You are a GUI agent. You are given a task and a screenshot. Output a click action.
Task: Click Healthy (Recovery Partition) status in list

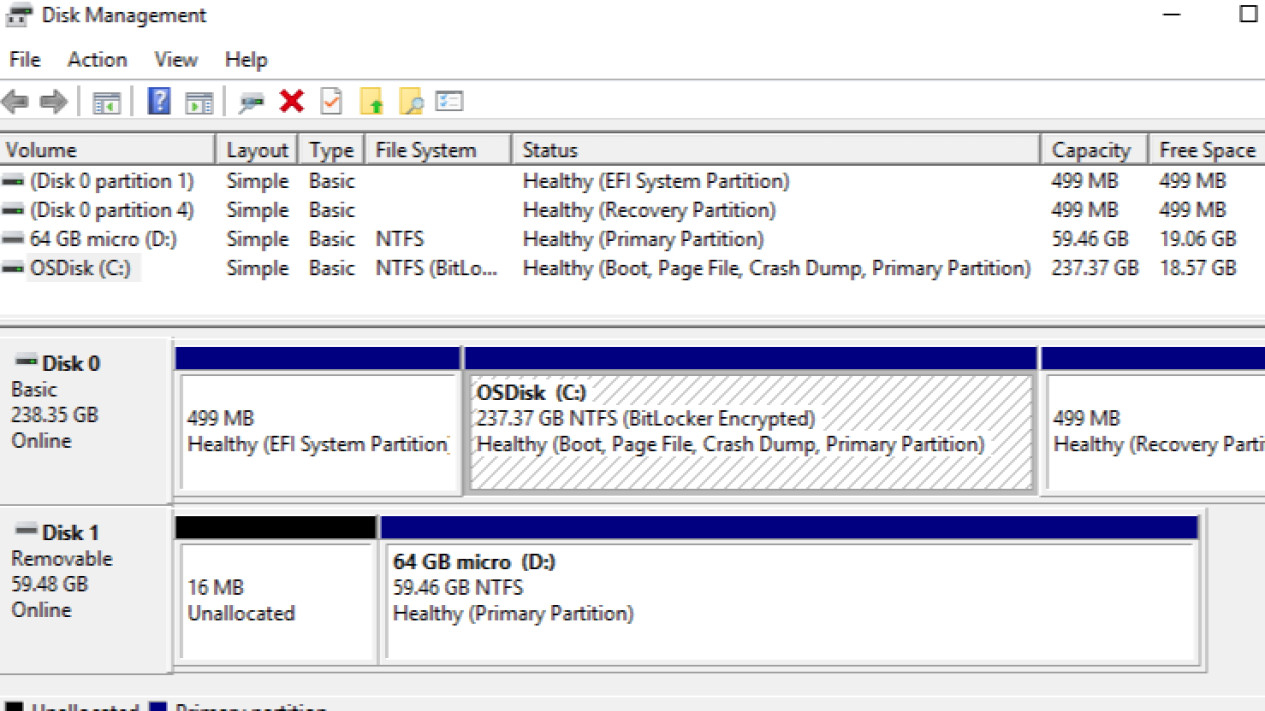pos(649,210)
